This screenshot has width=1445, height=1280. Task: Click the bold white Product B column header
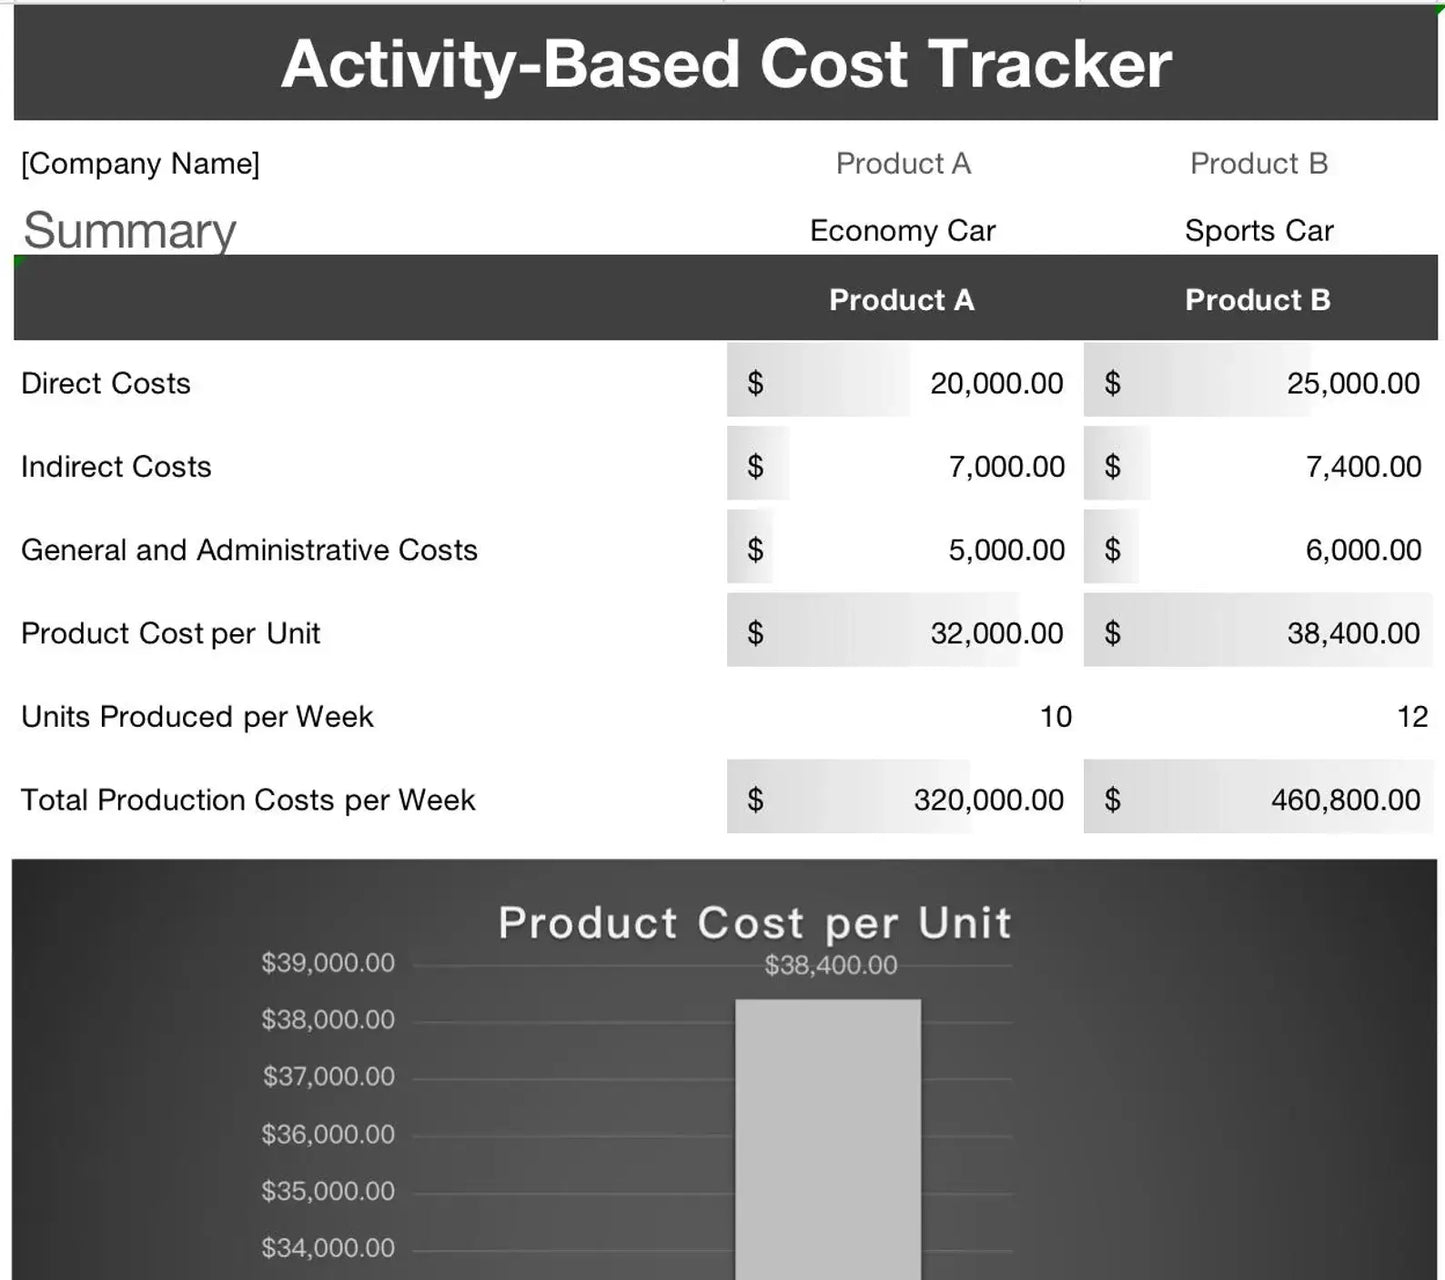point(1257,300)
